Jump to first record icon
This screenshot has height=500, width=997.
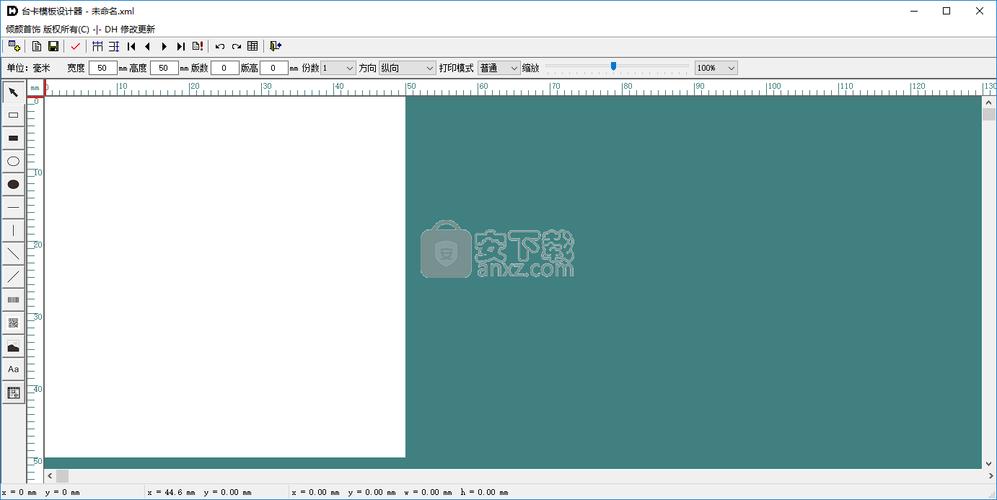(x=131, y=46)
